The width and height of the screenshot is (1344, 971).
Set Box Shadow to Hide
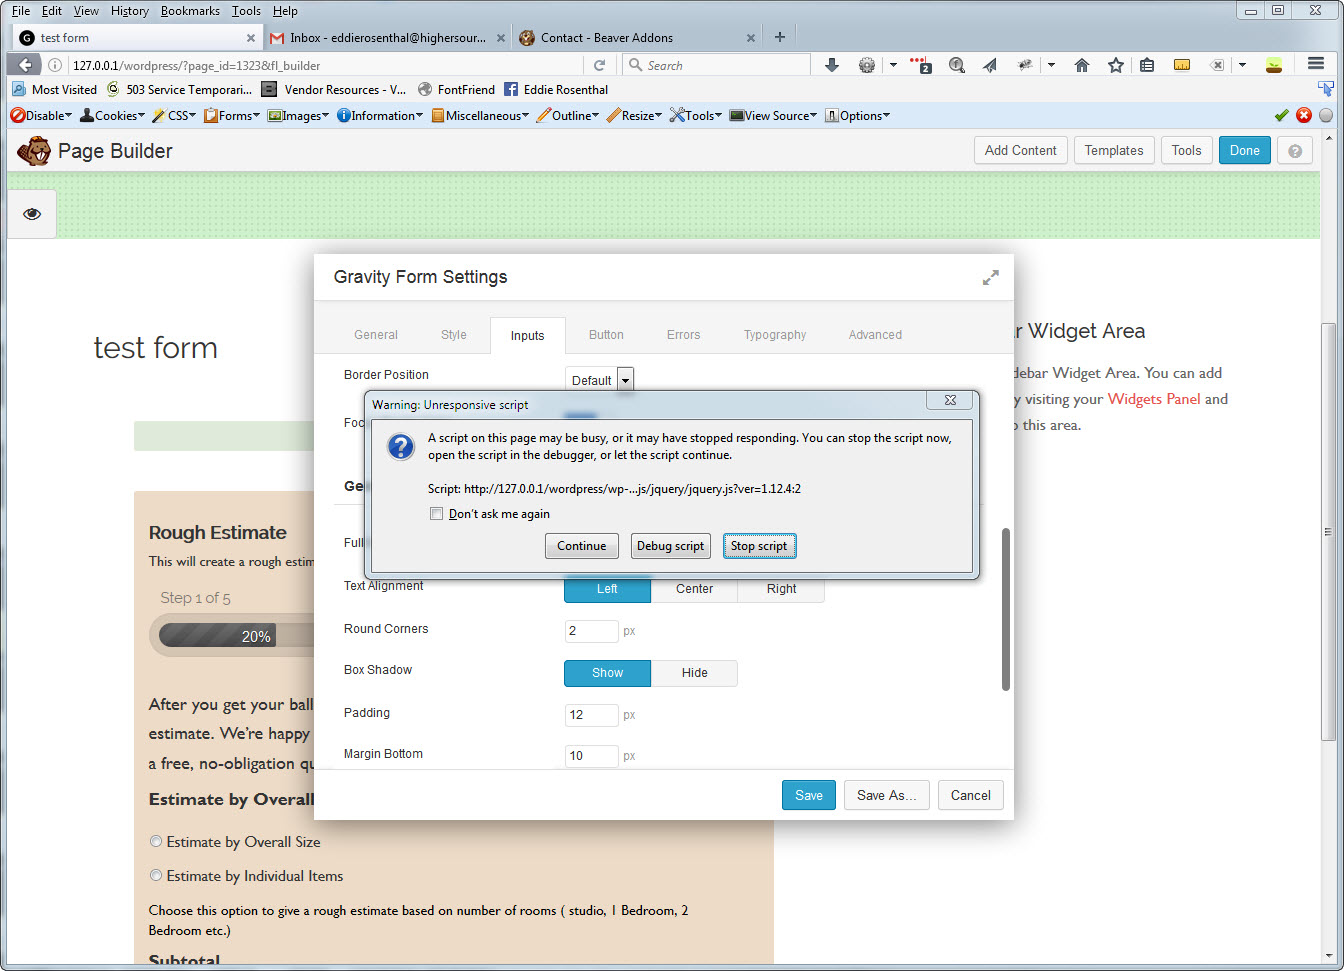click(694, 673)
